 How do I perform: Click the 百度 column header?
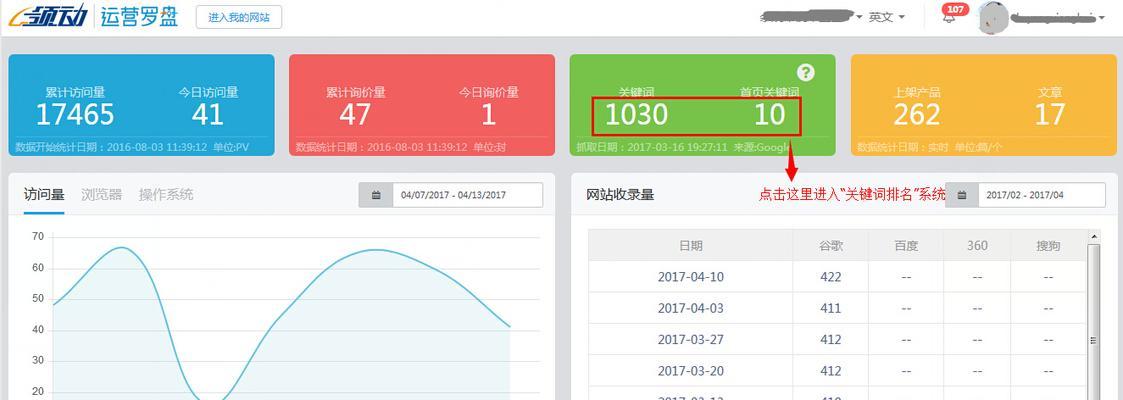click(906, 245)
